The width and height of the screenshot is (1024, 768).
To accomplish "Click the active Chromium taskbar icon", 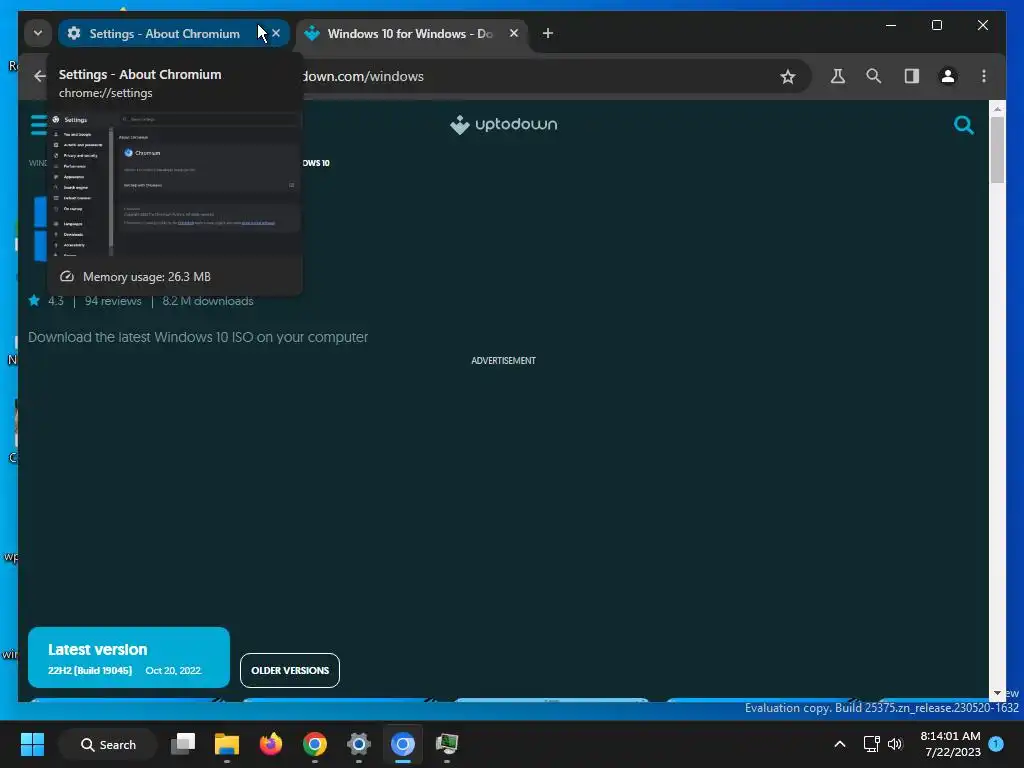I will click(403, 744).
